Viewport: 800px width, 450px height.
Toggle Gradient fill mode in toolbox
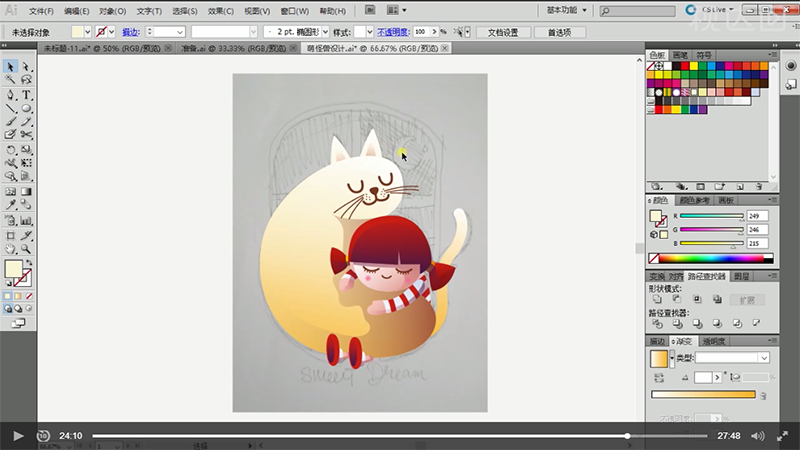click(18, 296)
